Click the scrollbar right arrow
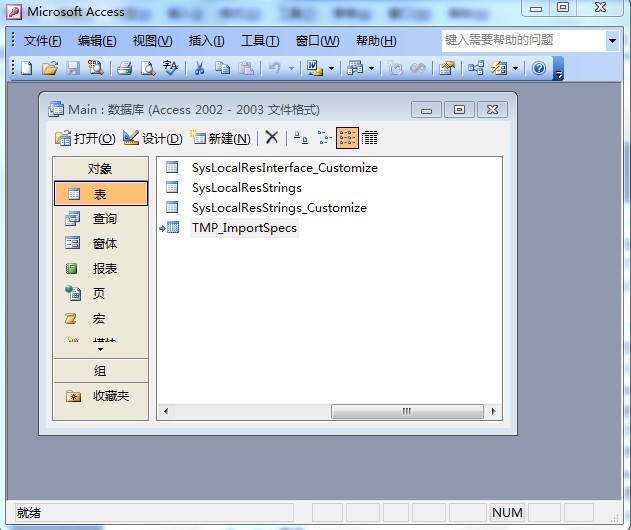Screen dimensions: 631x530 coord(494,411)
